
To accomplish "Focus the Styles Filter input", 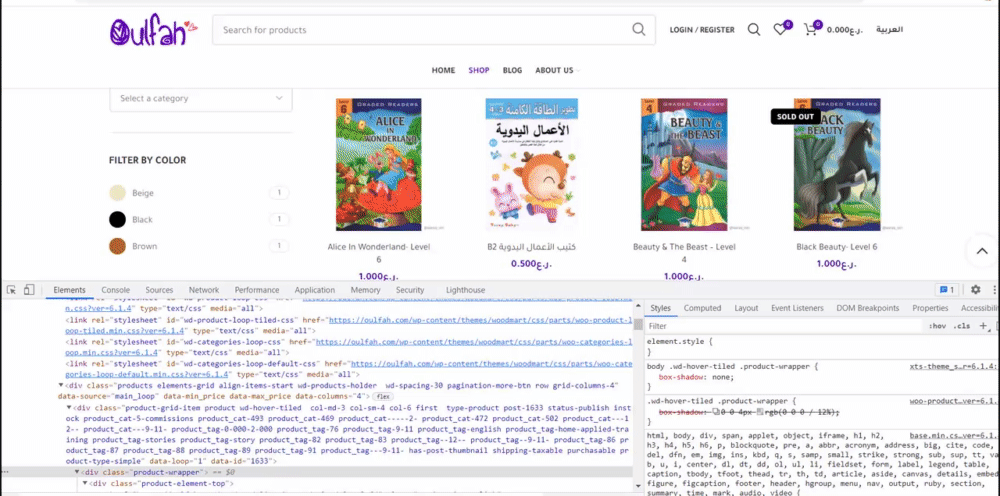I will click(784, 326).
